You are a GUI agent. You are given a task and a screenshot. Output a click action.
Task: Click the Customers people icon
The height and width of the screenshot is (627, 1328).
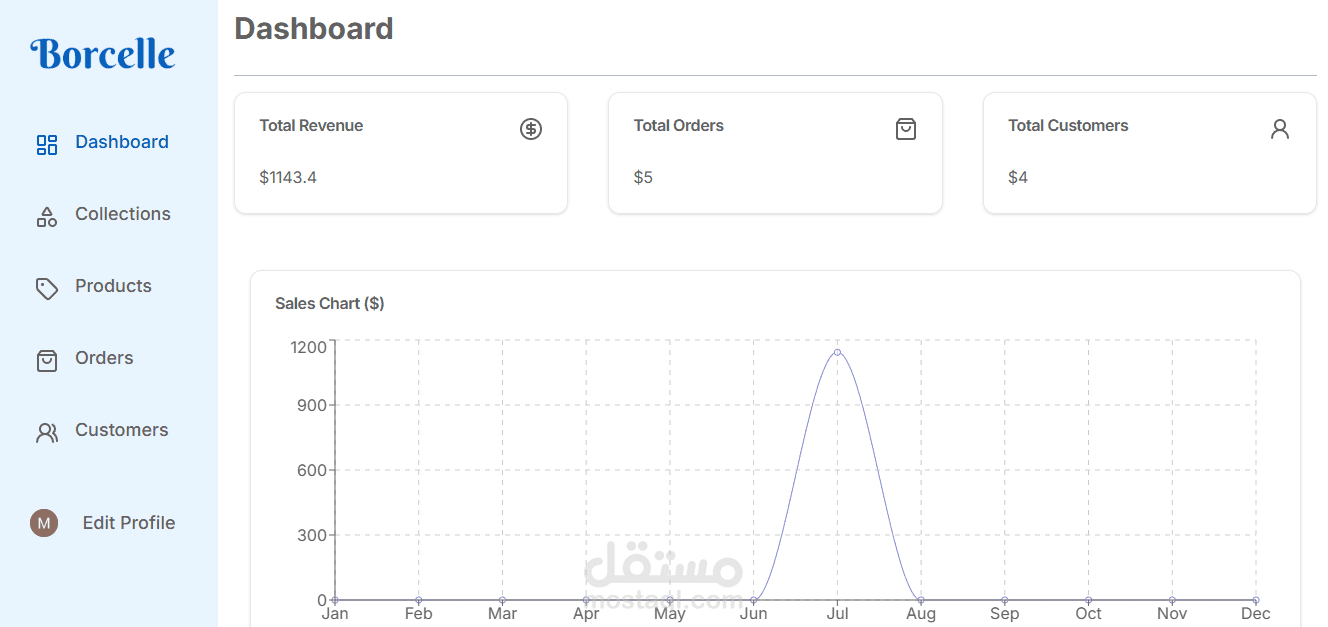[x=47, y=433]
